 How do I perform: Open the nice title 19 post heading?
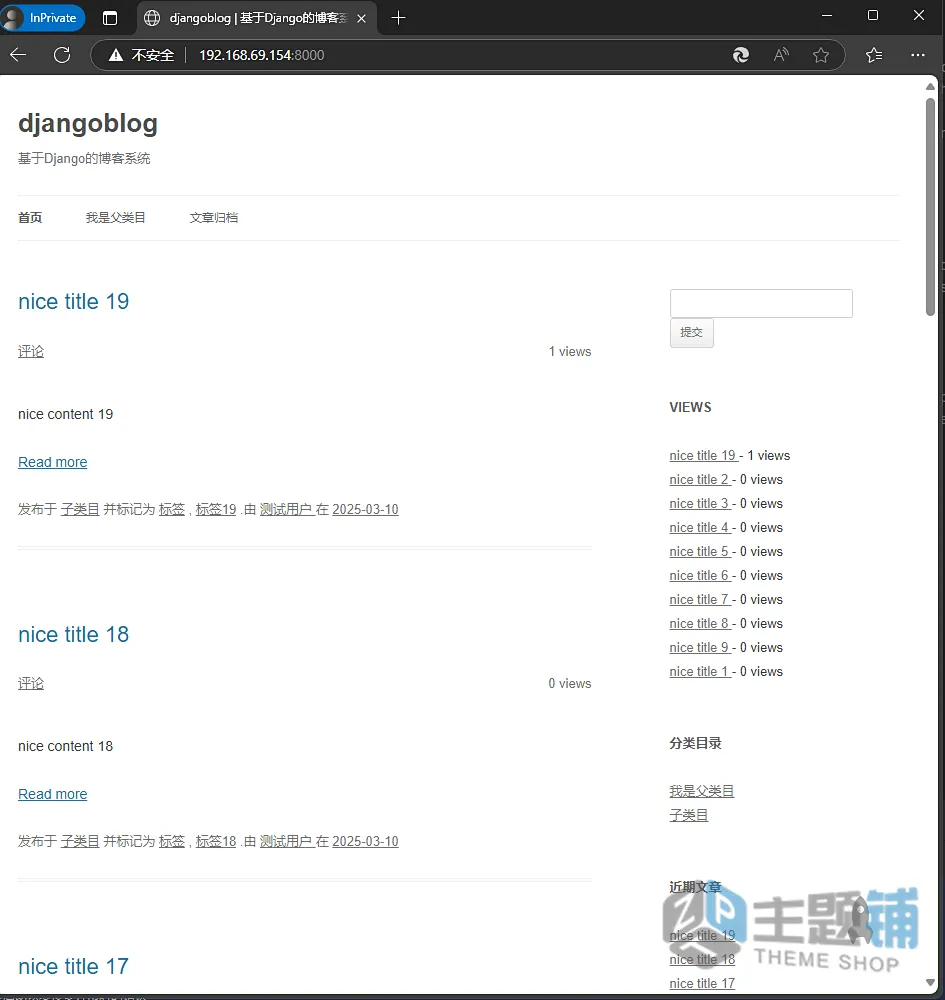[73, 301]
